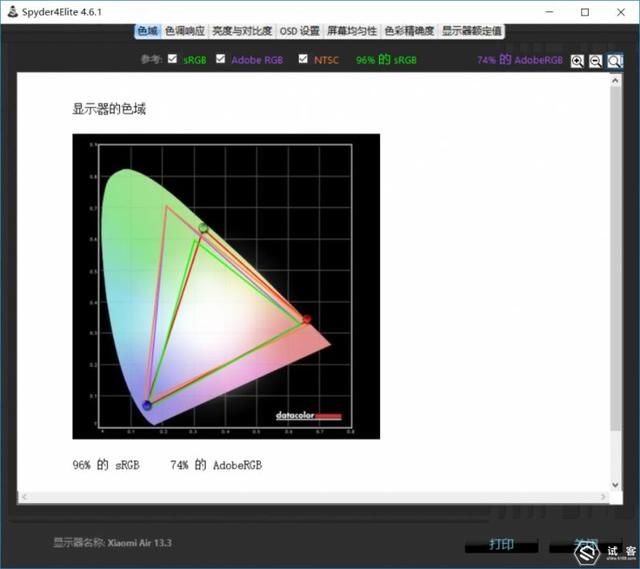Click the vertical scrollbar thumb
The width and height of the screenshot is (640, 569).
click(x=615, y=258)
